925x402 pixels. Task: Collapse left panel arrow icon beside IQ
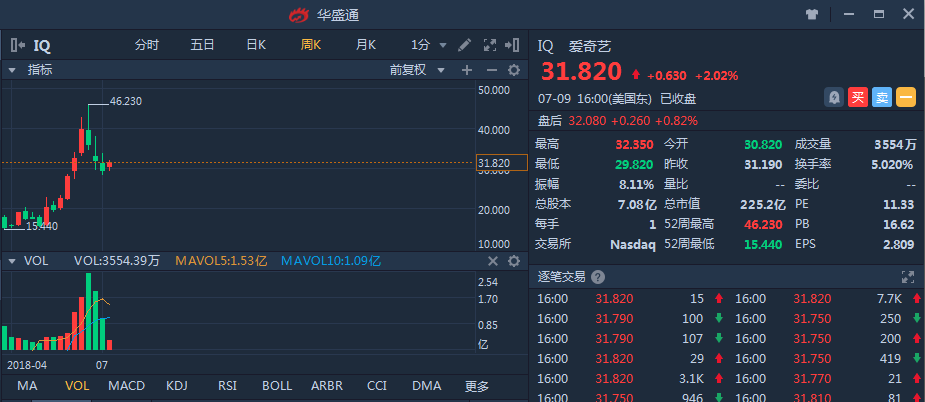18,45
